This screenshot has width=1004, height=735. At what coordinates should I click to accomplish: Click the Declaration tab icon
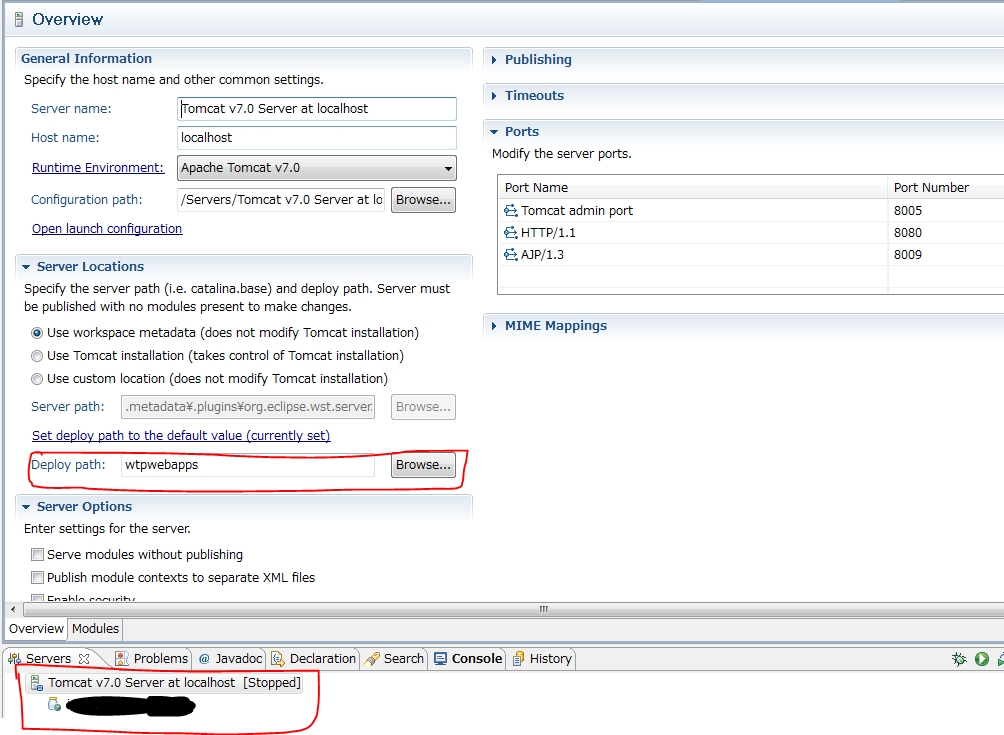click(x=278, y=659)
